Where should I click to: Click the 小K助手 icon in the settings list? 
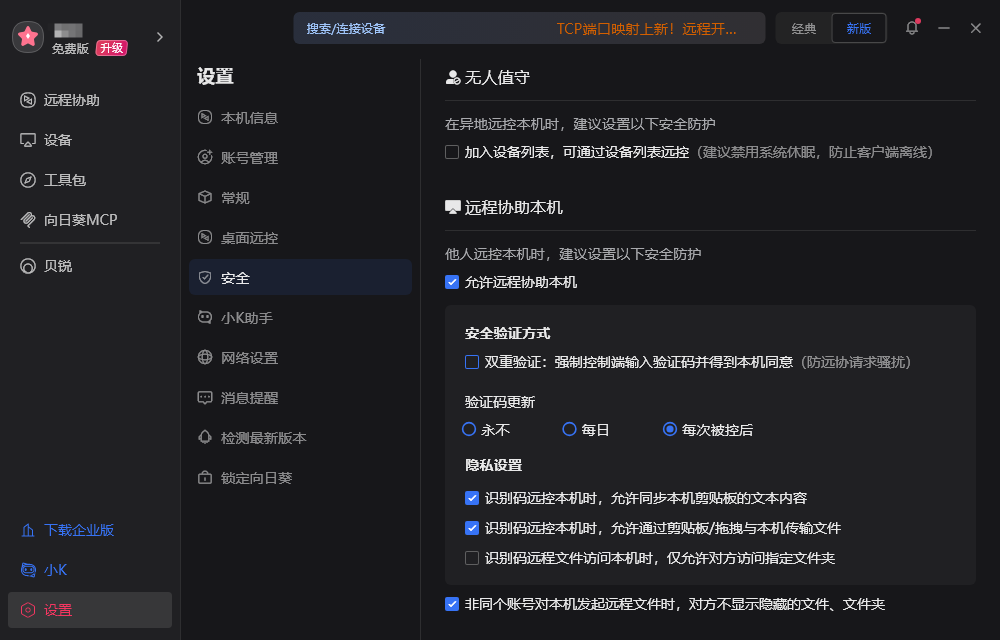[x=205, y=317]
